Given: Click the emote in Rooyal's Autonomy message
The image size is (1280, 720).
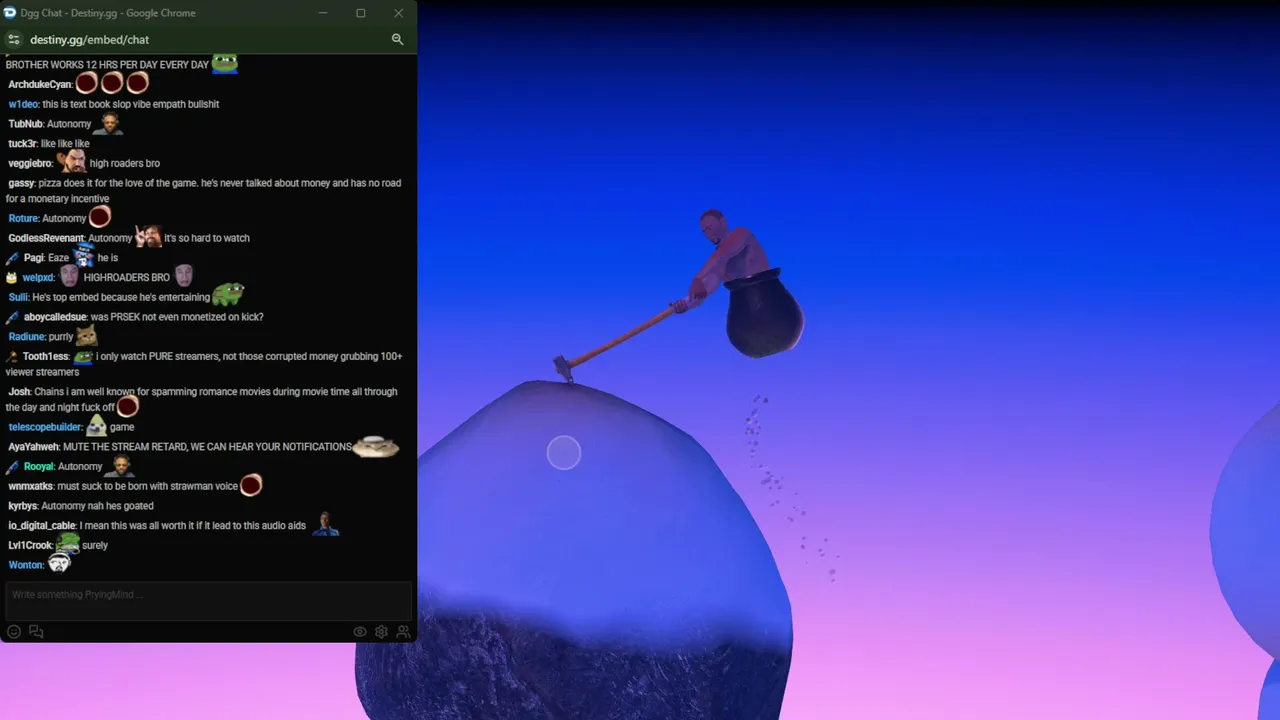Looking at the screenshot, I should pos(122,466).
